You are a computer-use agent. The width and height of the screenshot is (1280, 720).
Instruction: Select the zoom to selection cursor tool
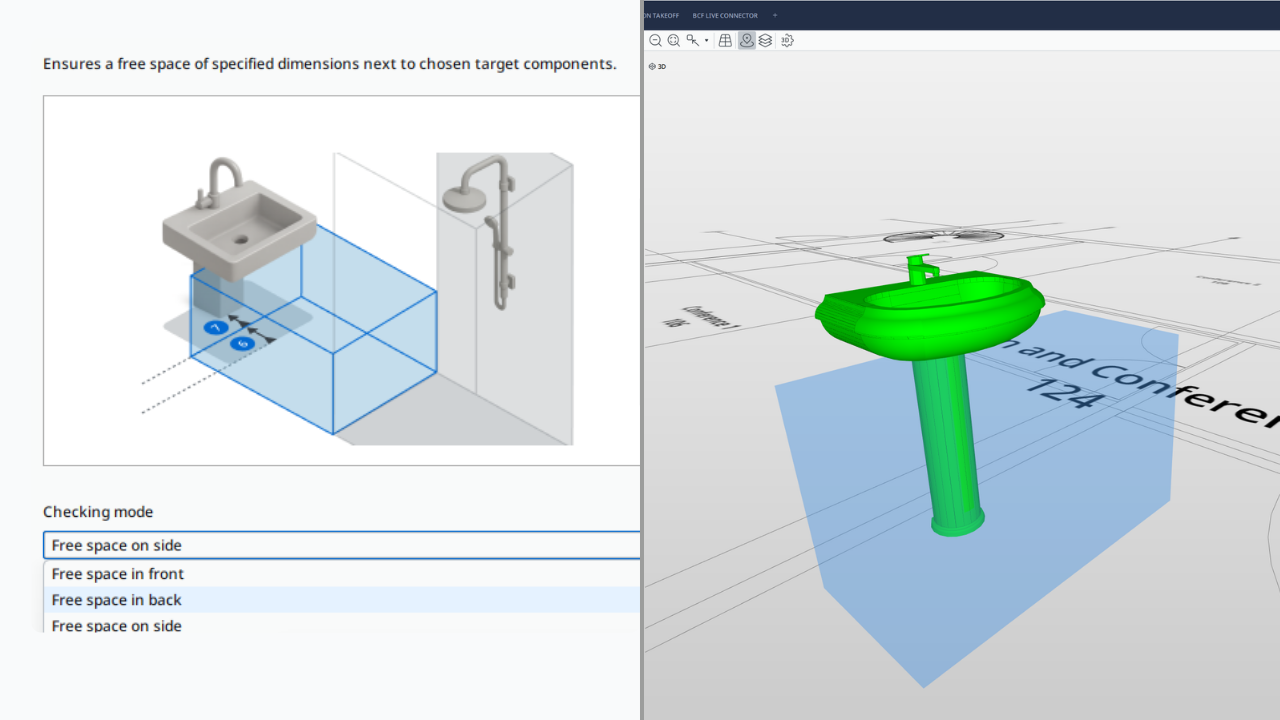coord(692,41)
